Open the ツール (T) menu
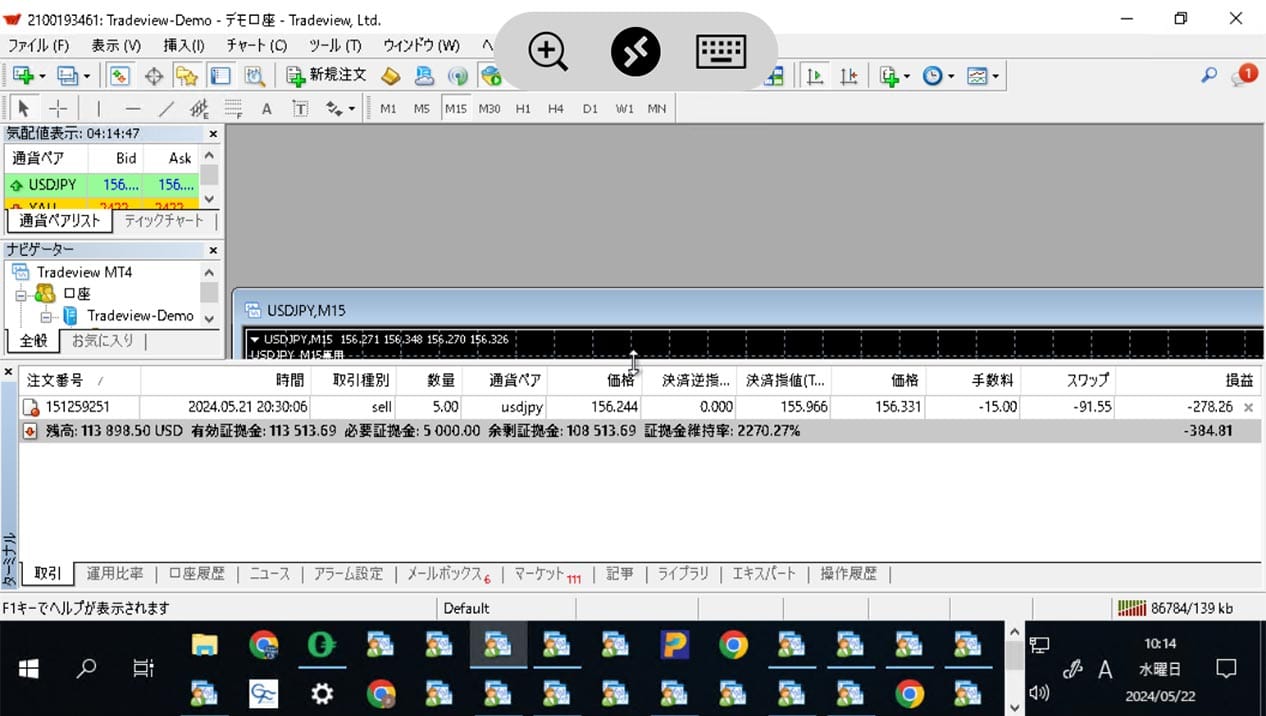 [x=335, y=45]
